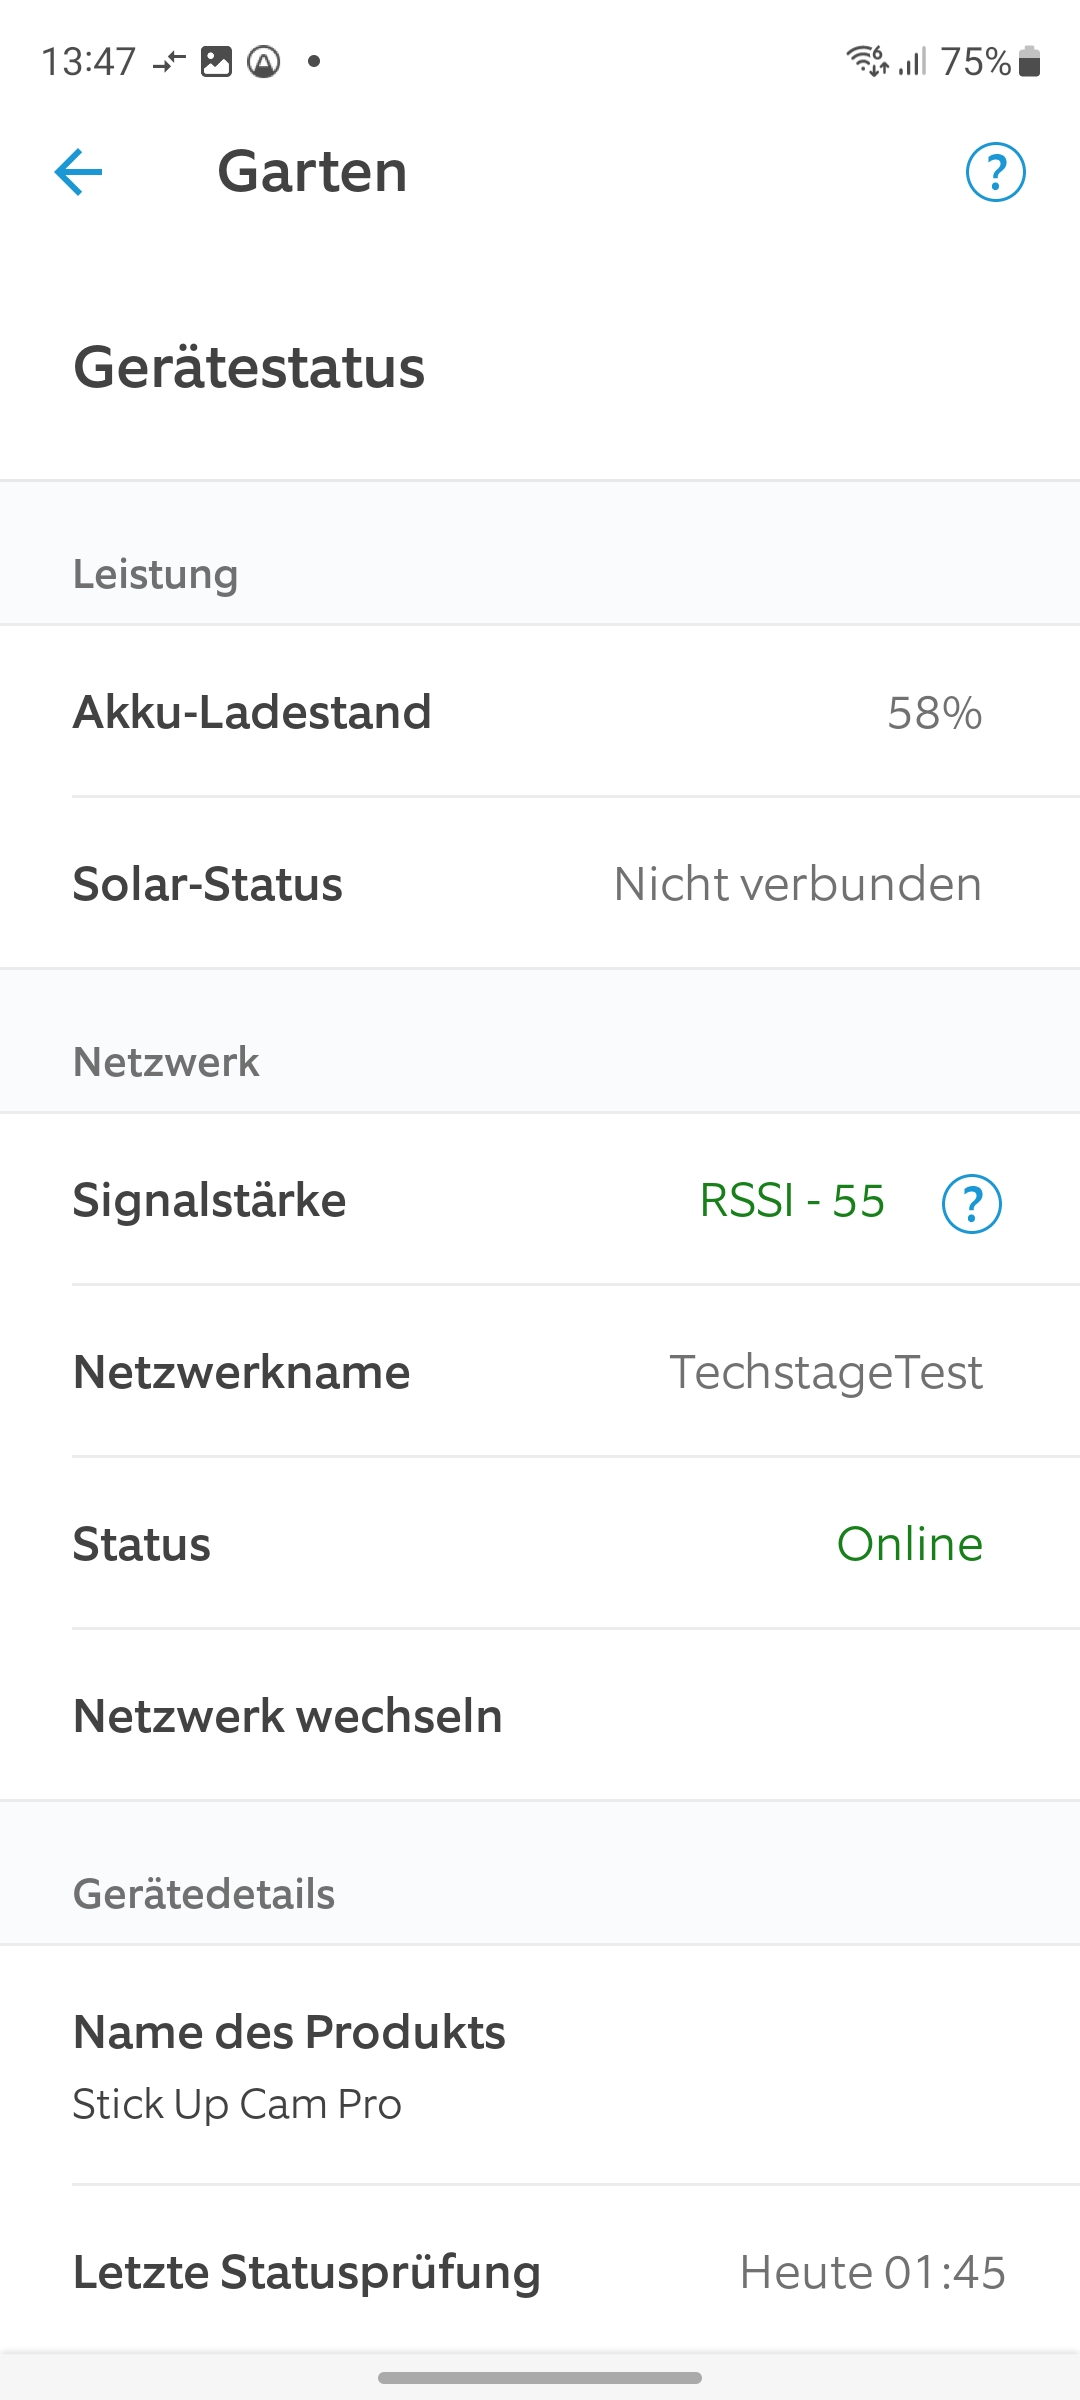Tap the image notification icon

pyautogui.click(x=216, y=62)
